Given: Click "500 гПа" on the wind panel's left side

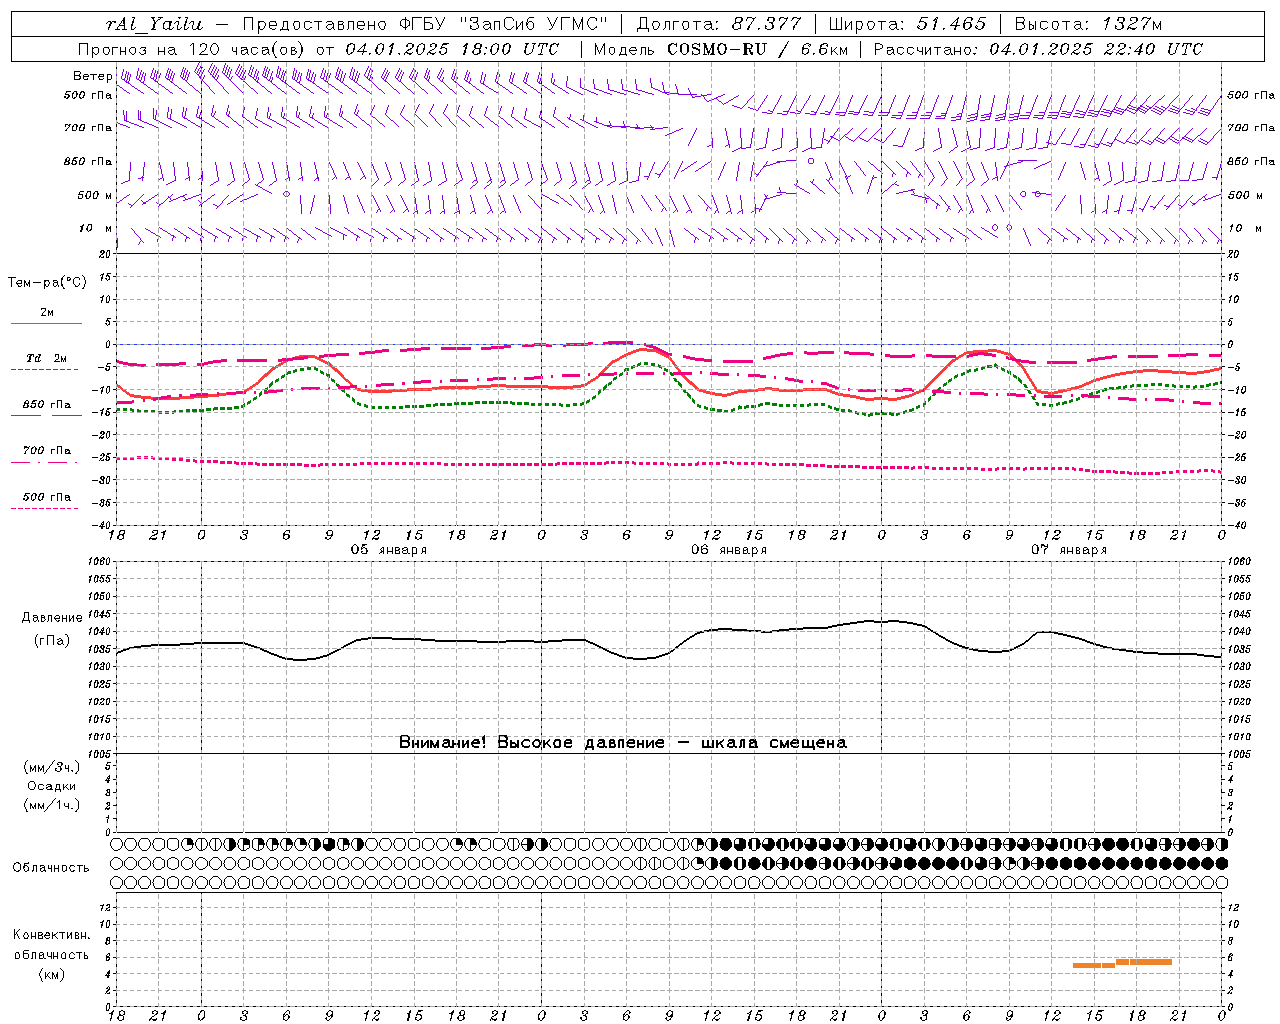Looking at the screenshot, I should [88, 95].
